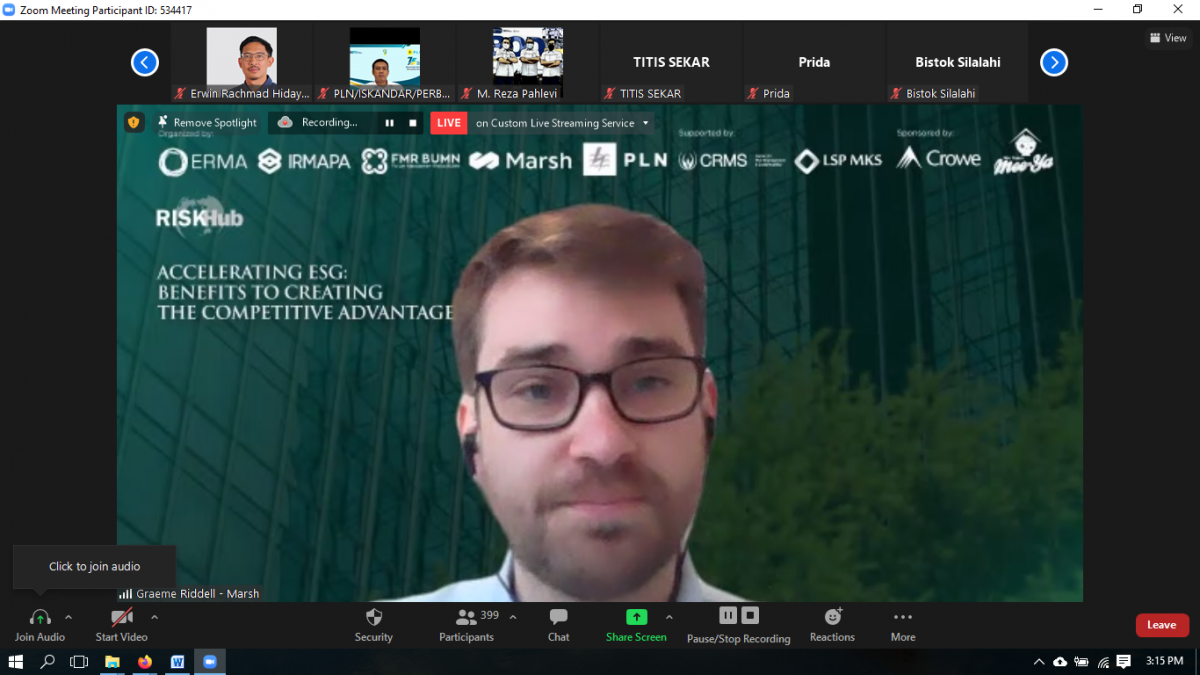Open the Security shield options
Viewport: 1200px width, 675px height.
373,618
